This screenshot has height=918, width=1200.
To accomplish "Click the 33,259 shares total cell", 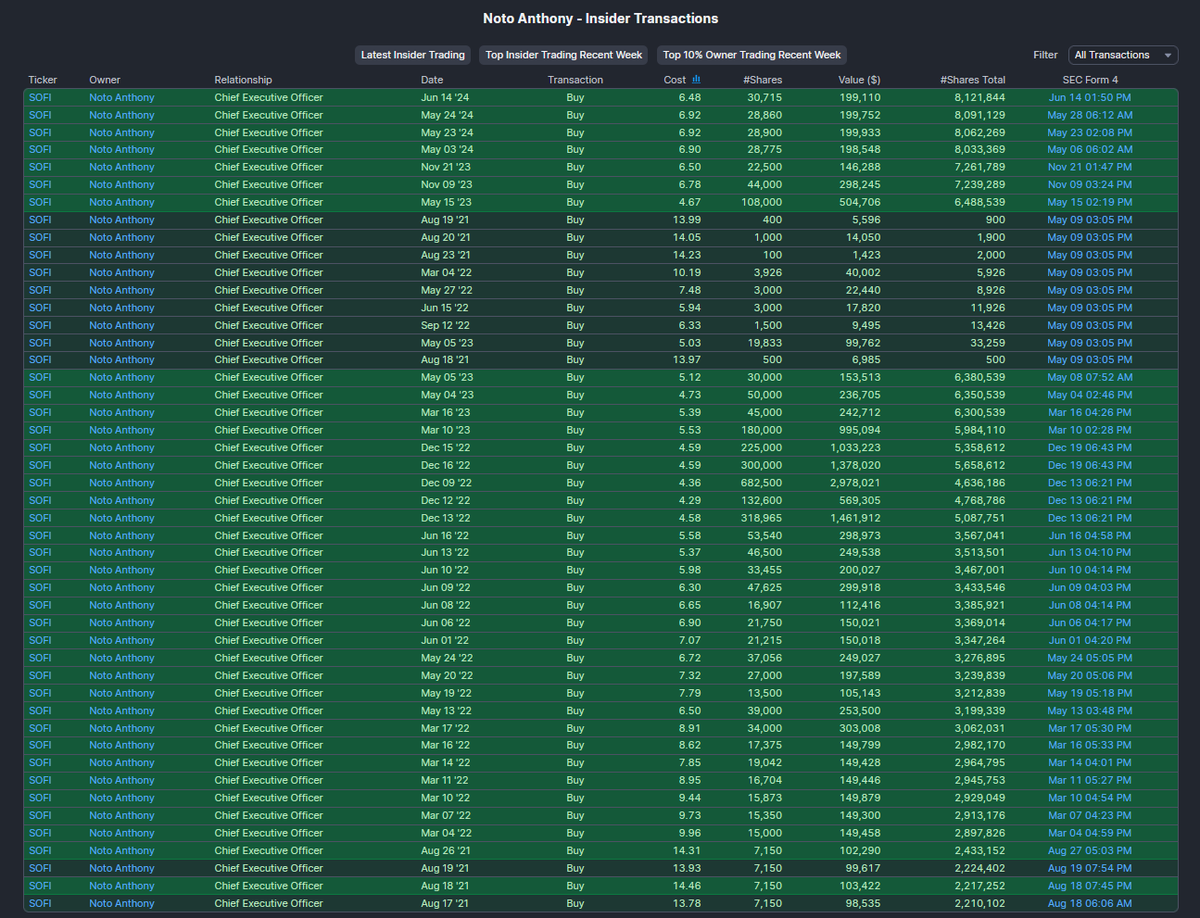I will click(x=988, y=342).
